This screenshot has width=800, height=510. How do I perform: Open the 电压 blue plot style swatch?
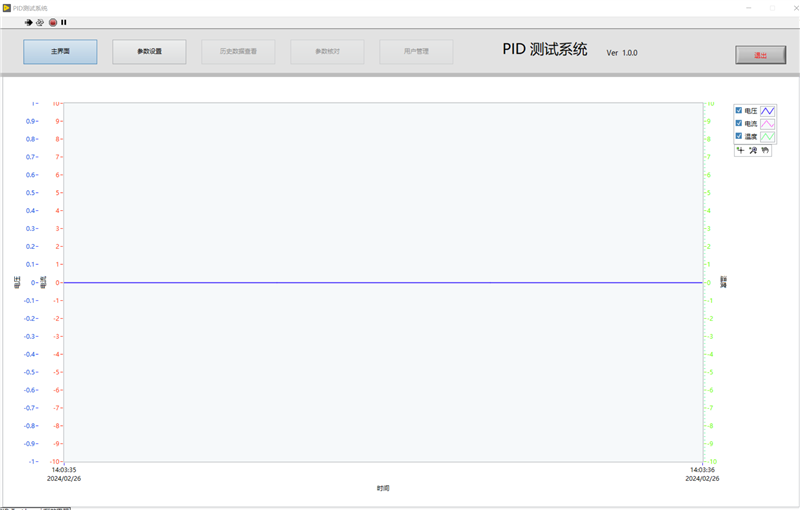(768, 110)
